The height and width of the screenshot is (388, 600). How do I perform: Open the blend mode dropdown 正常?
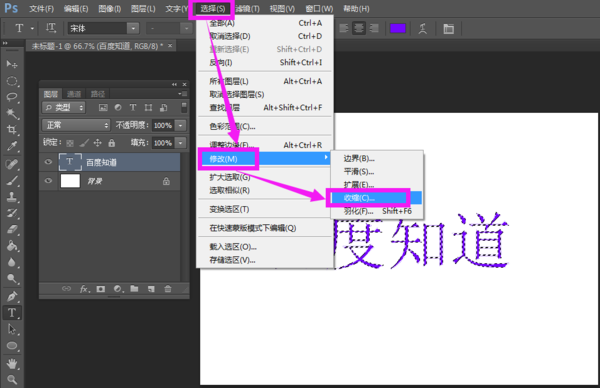click(x=76, y=125)
